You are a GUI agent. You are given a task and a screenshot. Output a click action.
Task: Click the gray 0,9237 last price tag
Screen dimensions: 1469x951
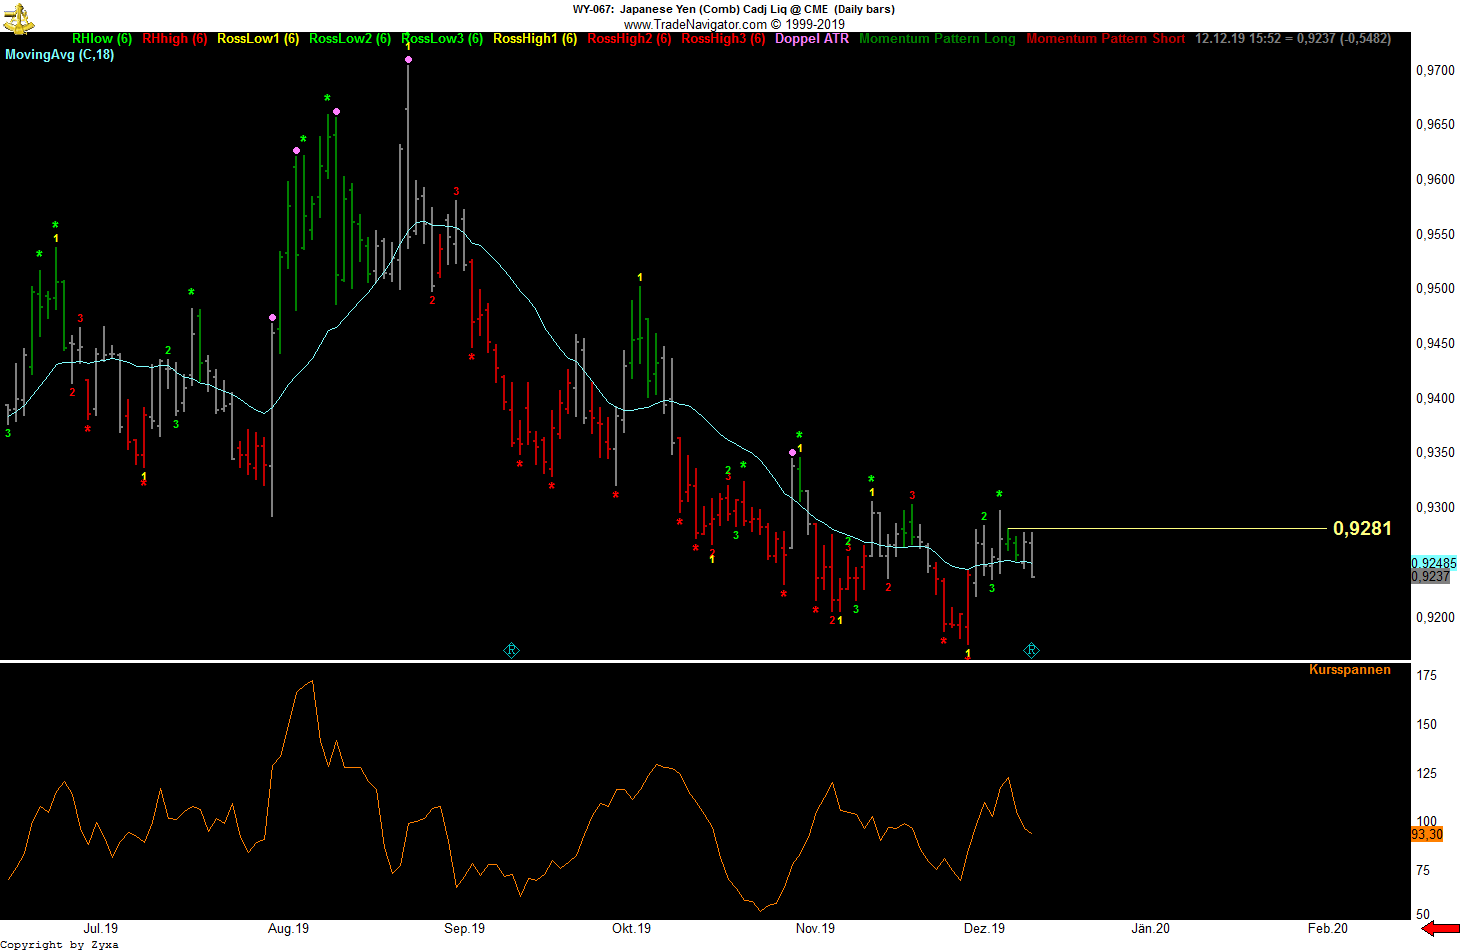(x=1430, y=577)
